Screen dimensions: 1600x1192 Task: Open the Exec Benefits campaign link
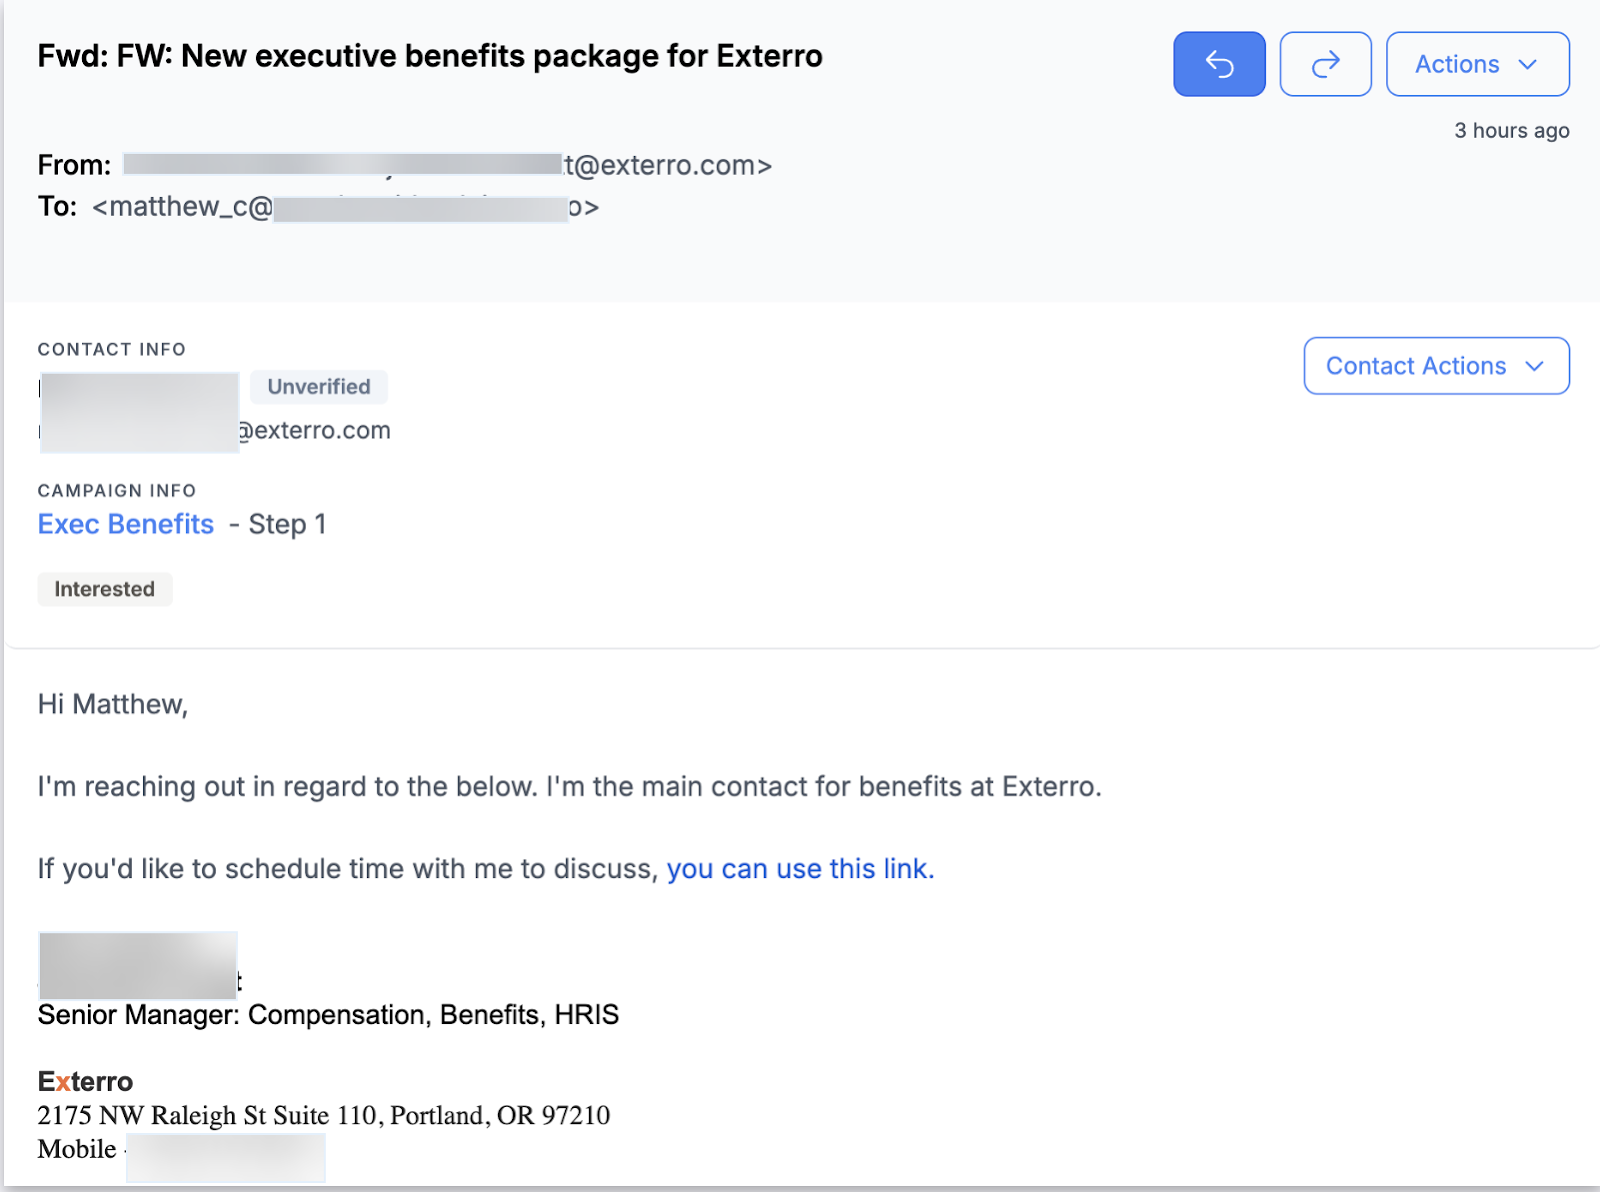[x=126, y=524]
